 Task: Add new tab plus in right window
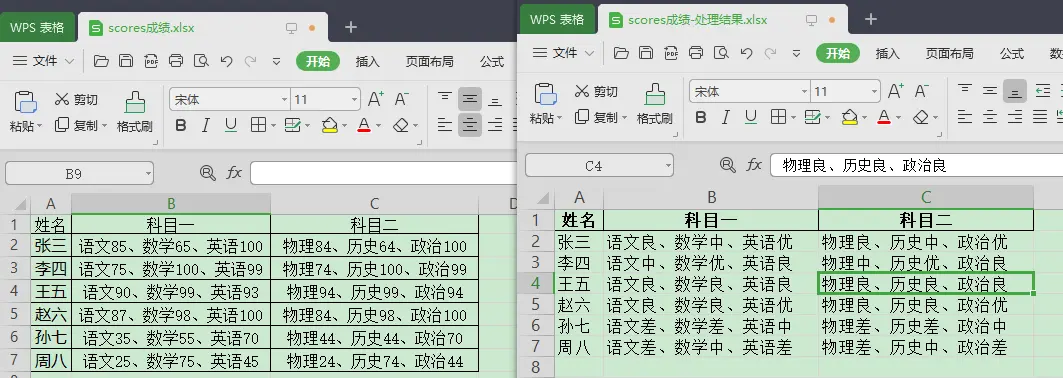coord(870,20)
